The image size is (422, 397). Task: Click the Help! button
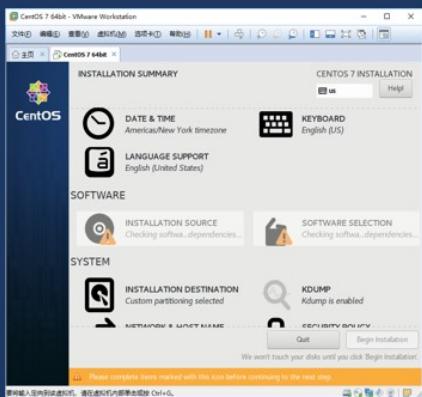coord(396,89)
